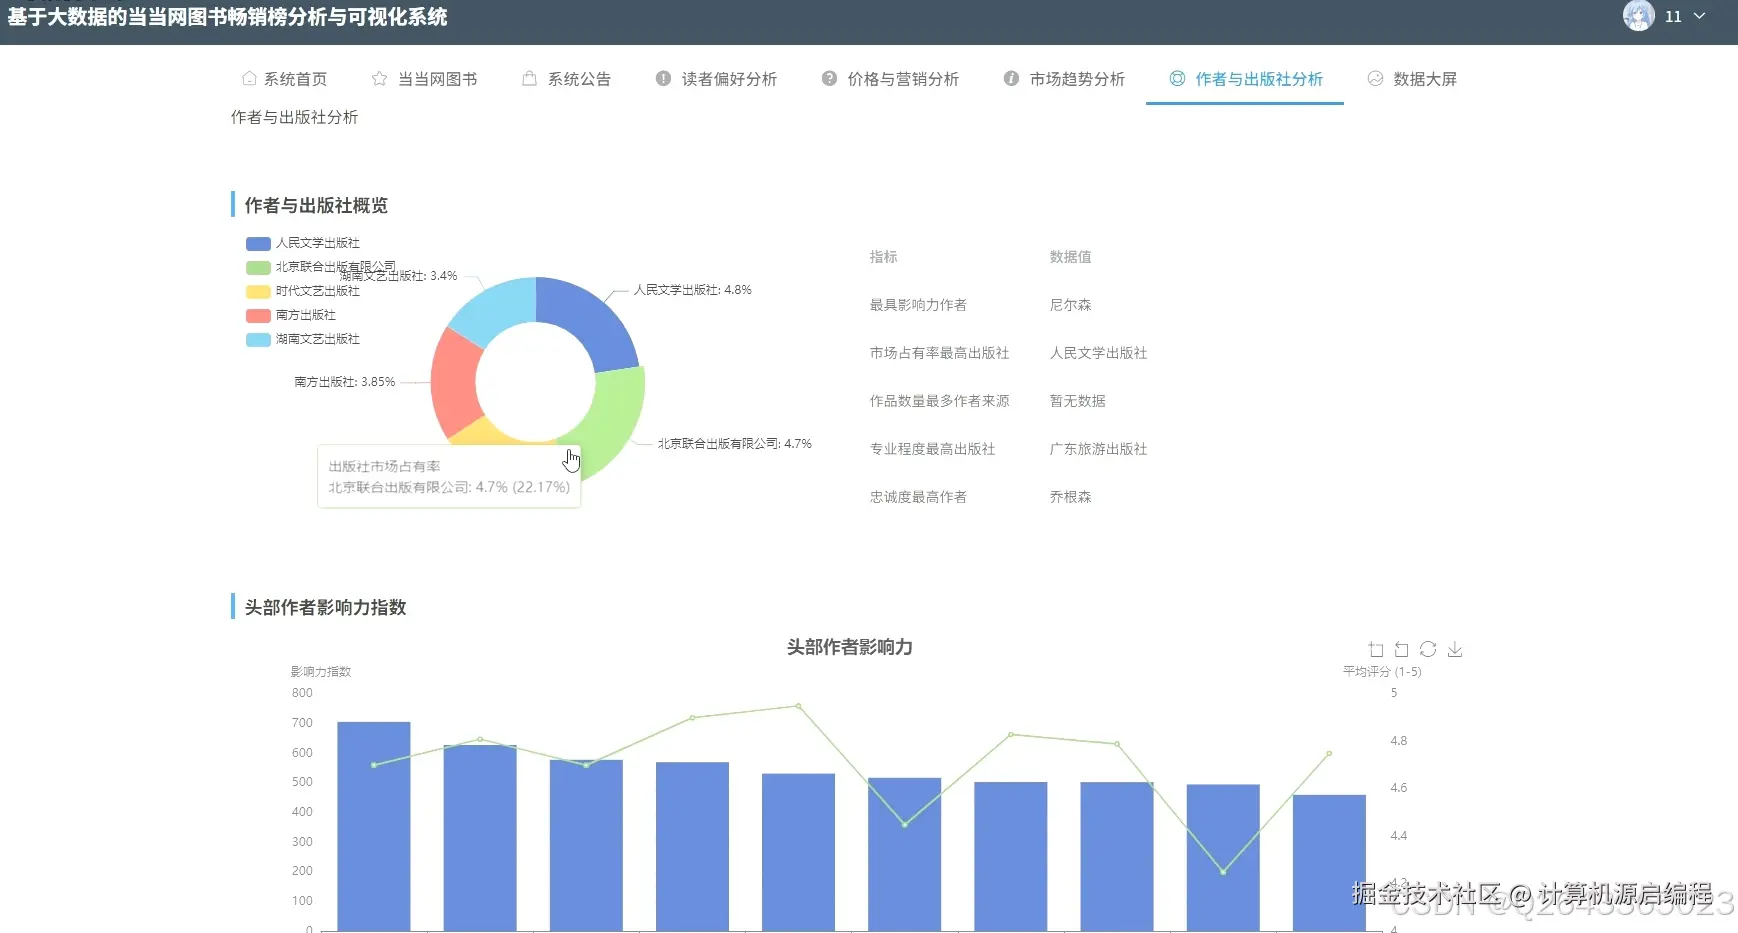The height and width of the screenshot is (933, 1738).
Task: Click the system title in the header
Action: 227,17
